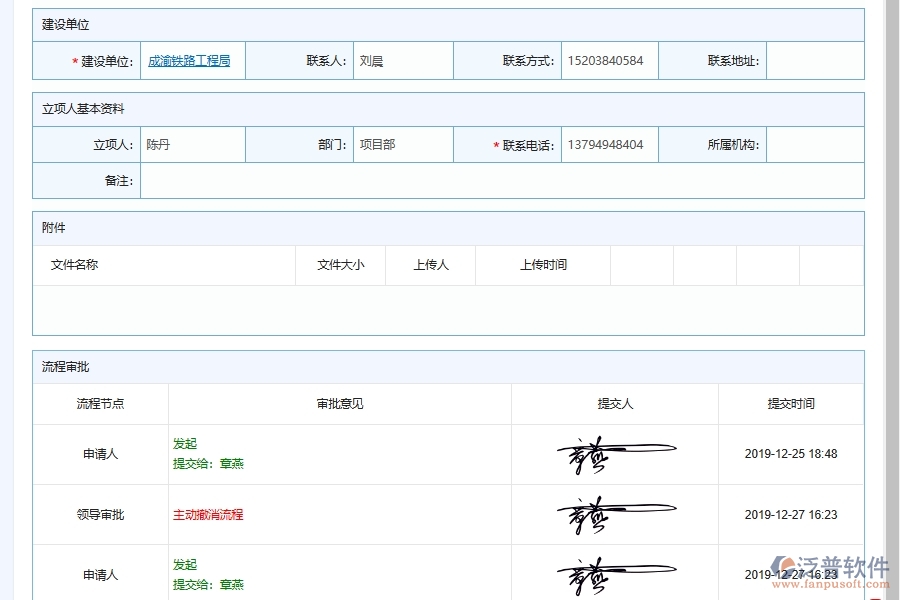Click the 流程审批 section header
The width and height of the screenshot is (900, 600).
click(x=66, y=367)
